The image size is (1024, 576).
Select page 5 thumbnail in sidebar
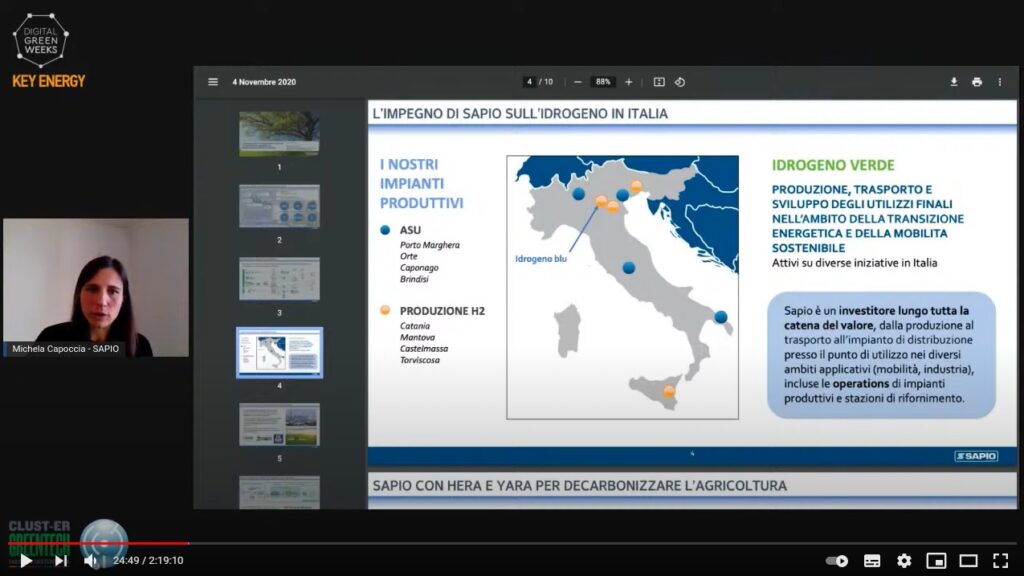(279, 424)
